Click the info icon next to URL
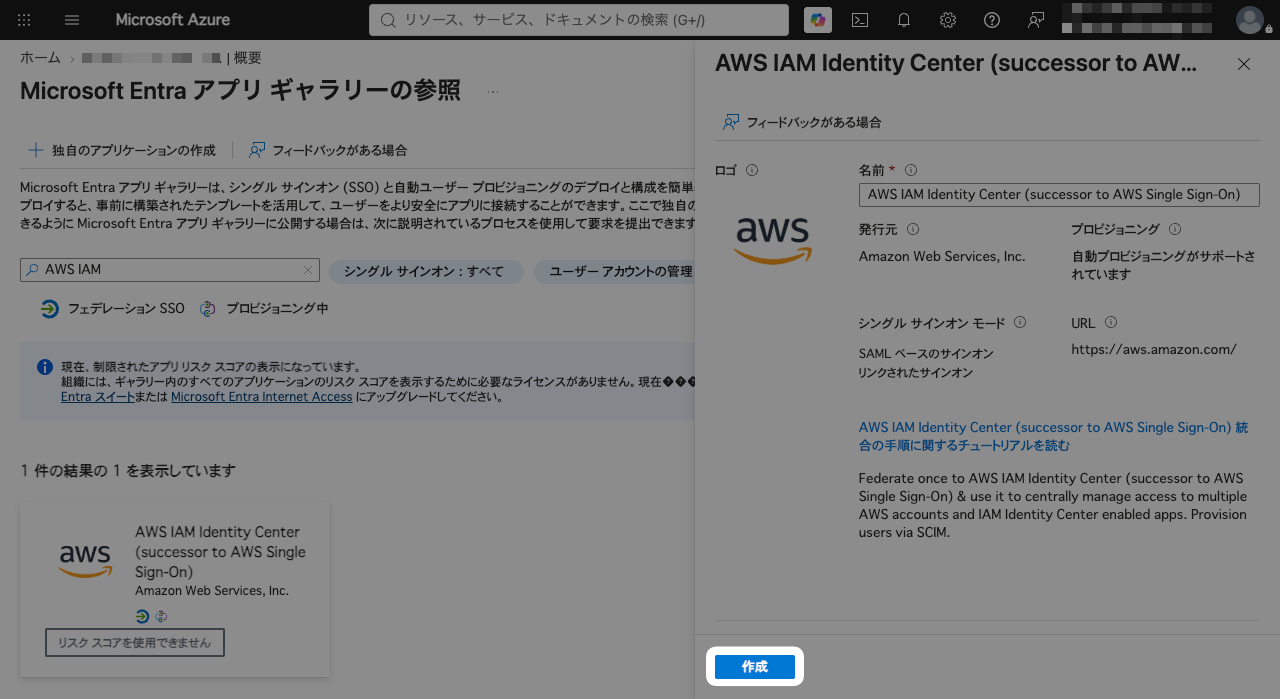 (1111, 322)
